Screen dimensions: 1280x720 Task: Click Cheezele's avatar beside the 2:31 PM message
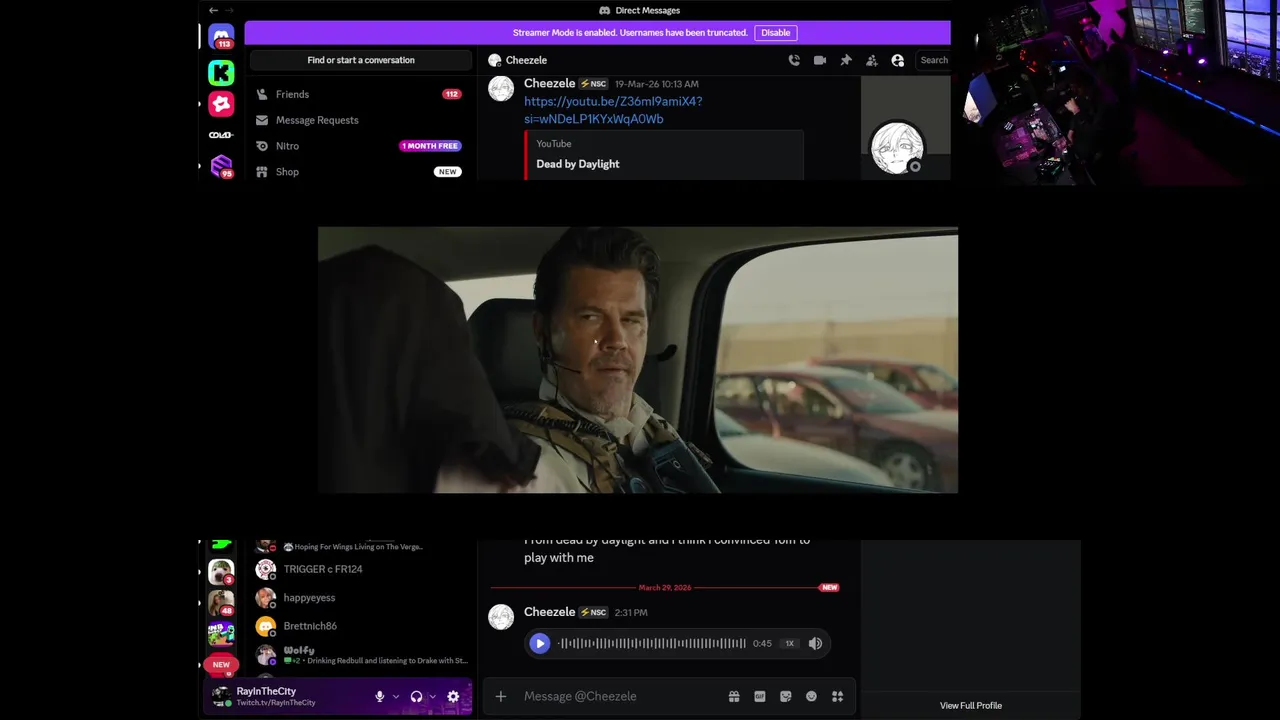tap(501, 617)
